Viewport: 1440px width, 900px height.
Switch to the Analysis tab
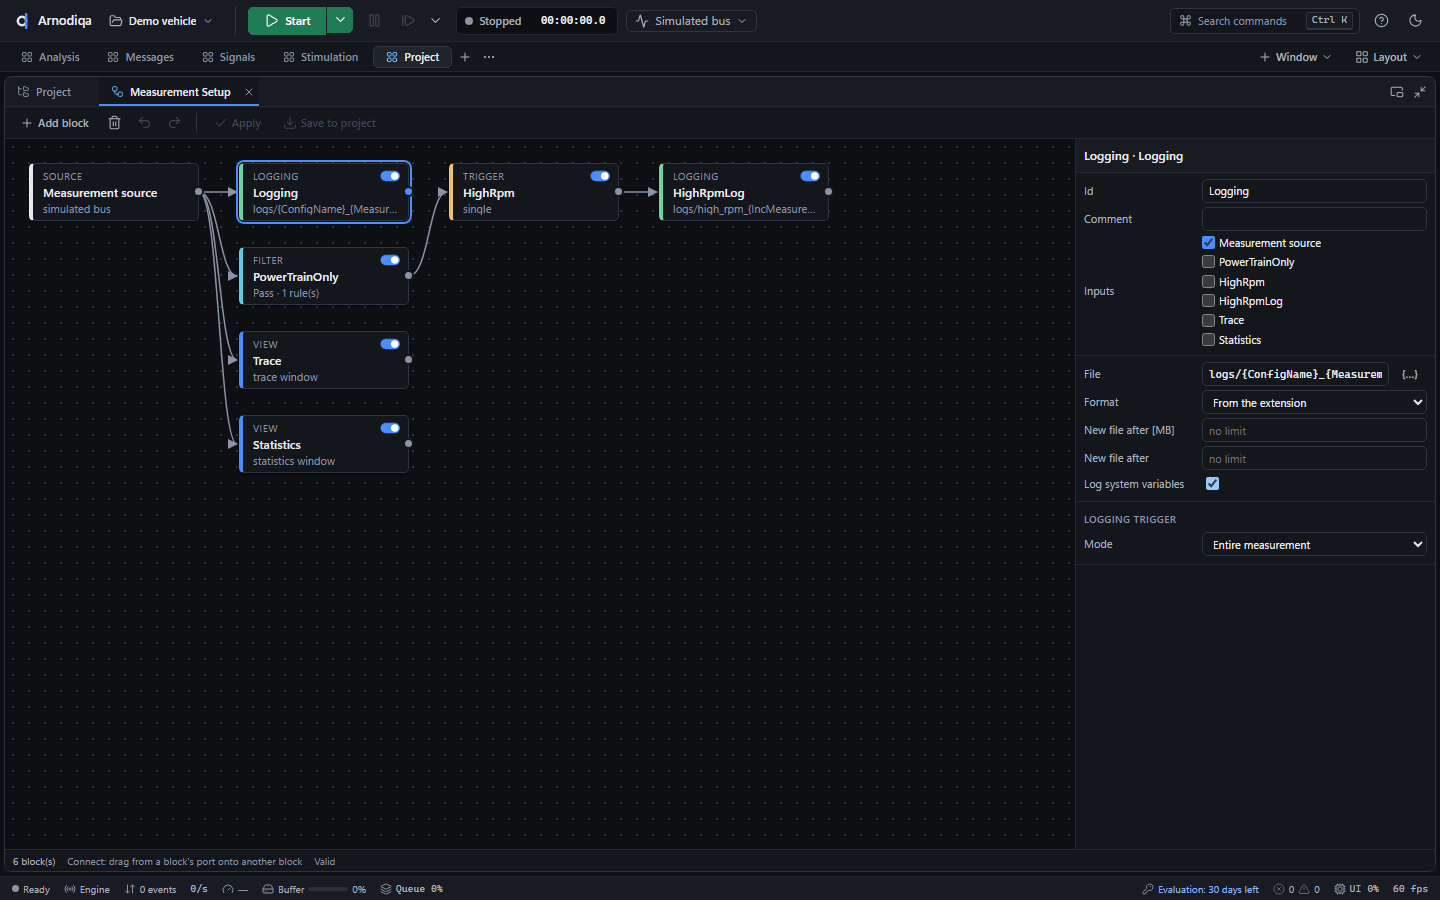[50, 57]
